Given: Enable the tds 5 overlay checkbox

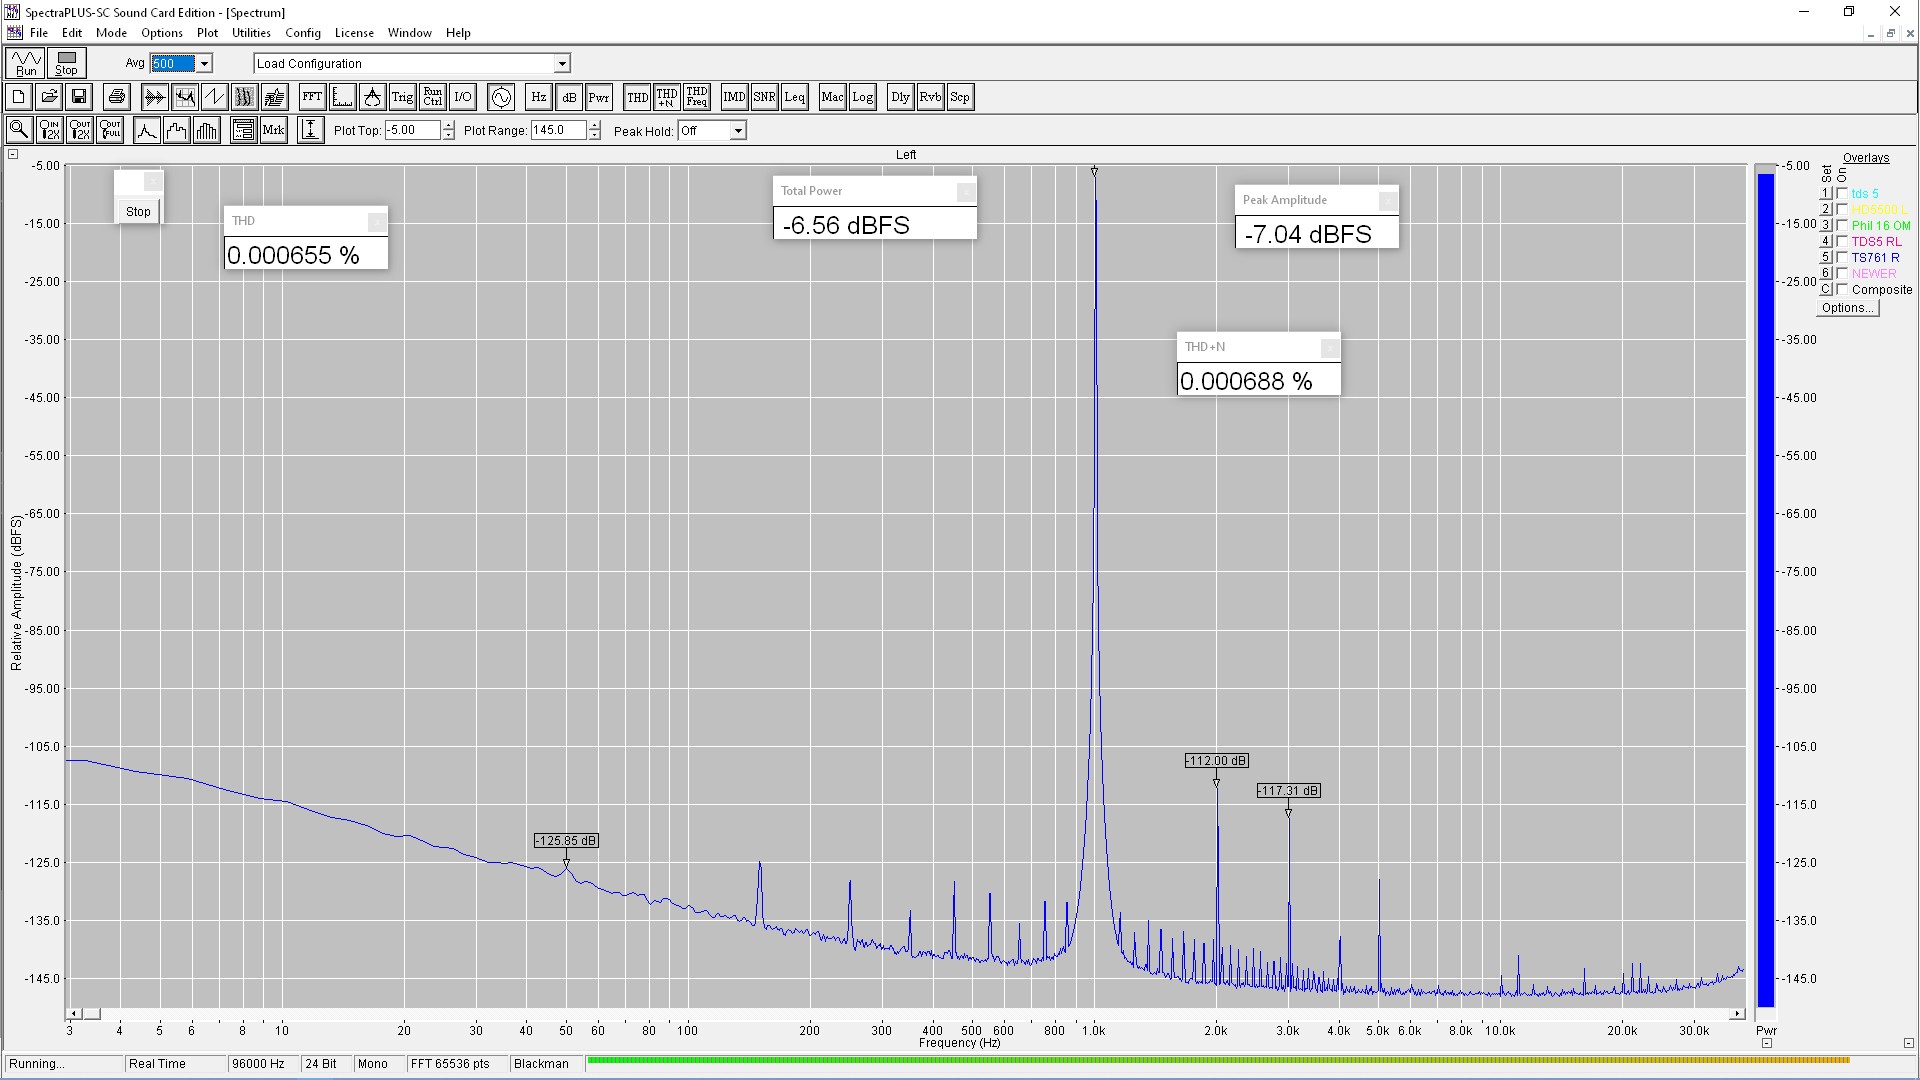Looking at the screenshot, I should pos(1842,193).
